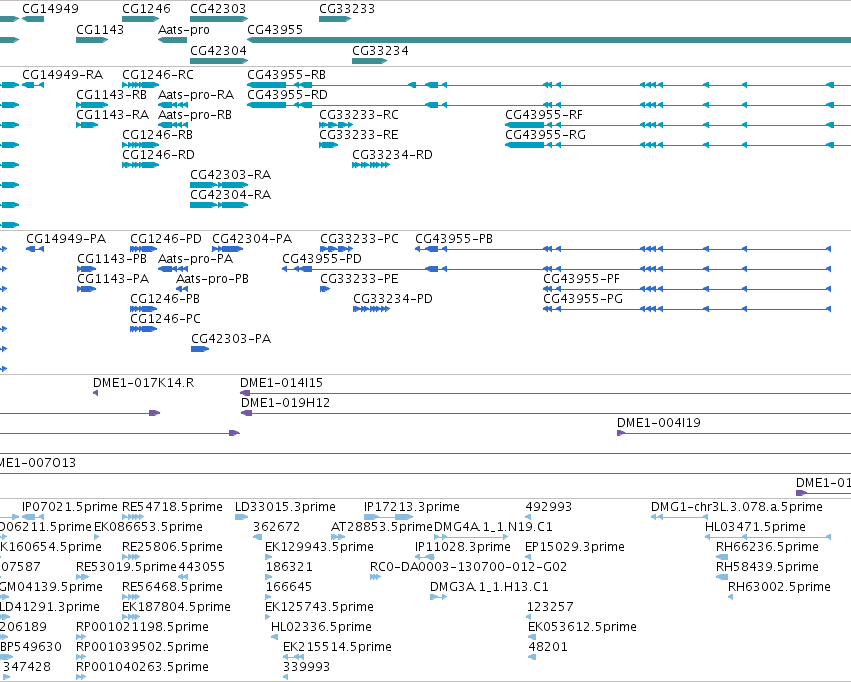Select the CG42303 gene label
Screen dimensions: 851x682
(x=218, y=9)
